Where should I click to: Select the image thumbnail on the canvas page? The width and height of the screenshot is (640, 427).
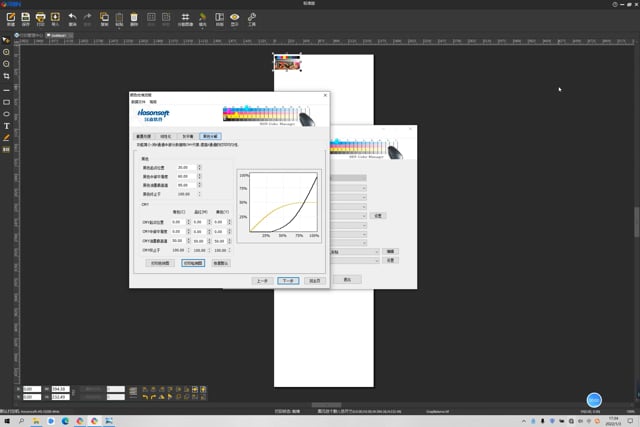[287, 62]
